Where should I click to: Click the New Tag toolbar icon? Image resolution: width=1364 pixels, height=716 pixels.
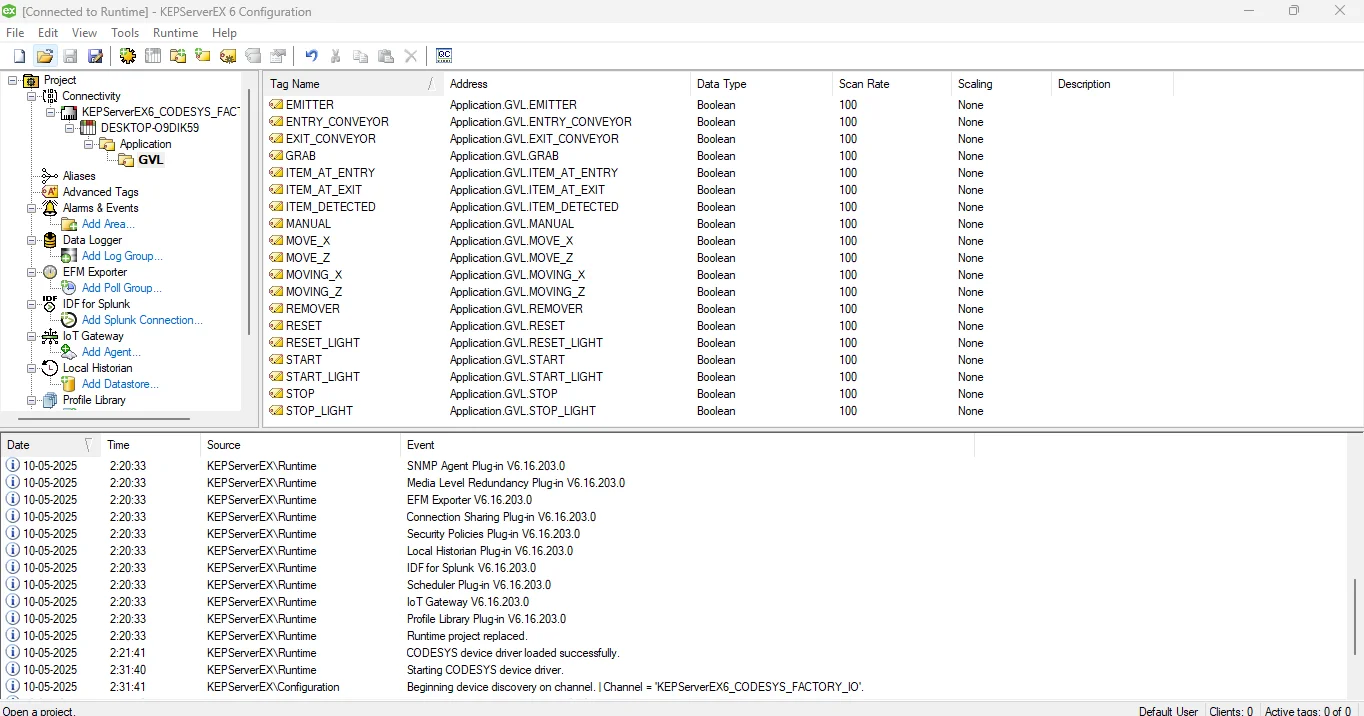point(228,56)
